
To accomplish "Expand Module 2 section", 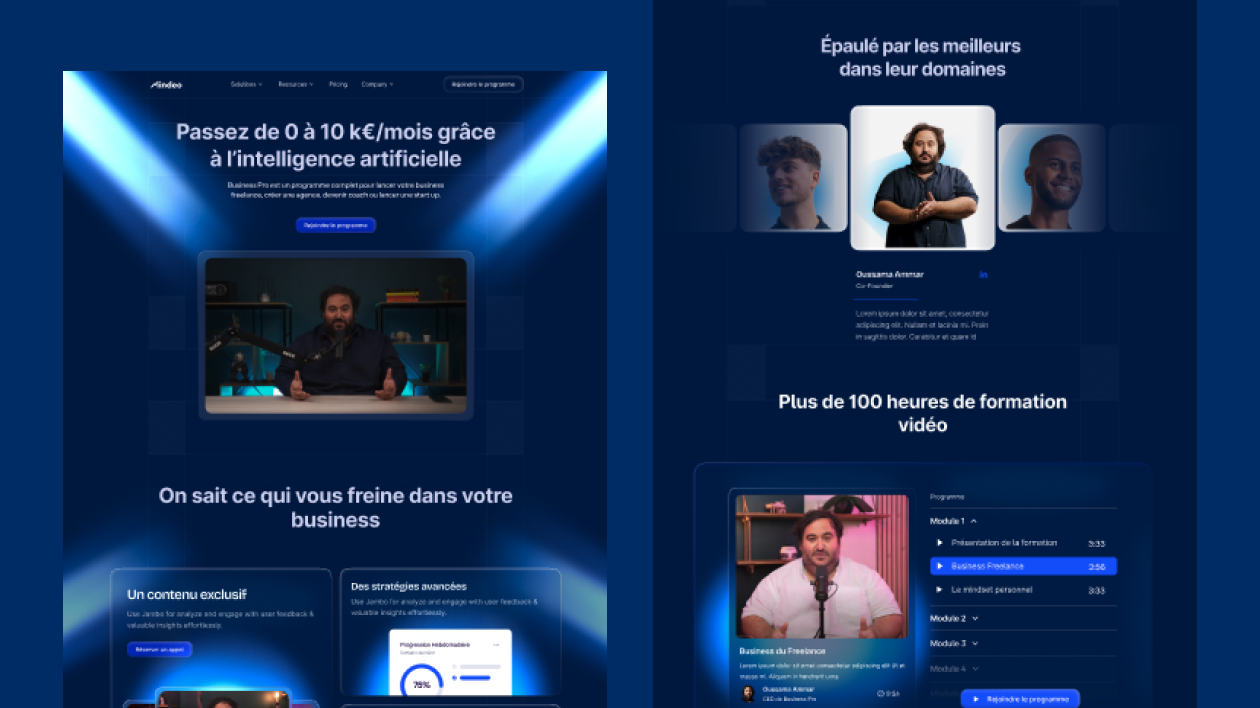I will [954, 619].
